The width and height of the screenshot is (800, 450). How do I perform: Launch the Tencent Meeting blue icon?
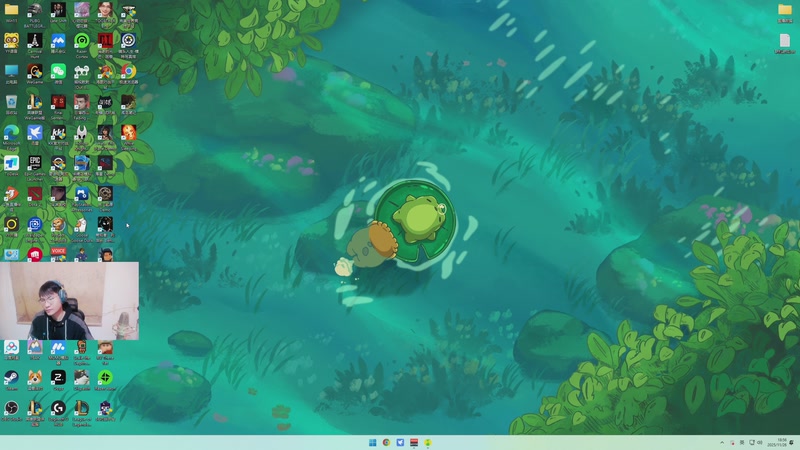tap(58, 42)
